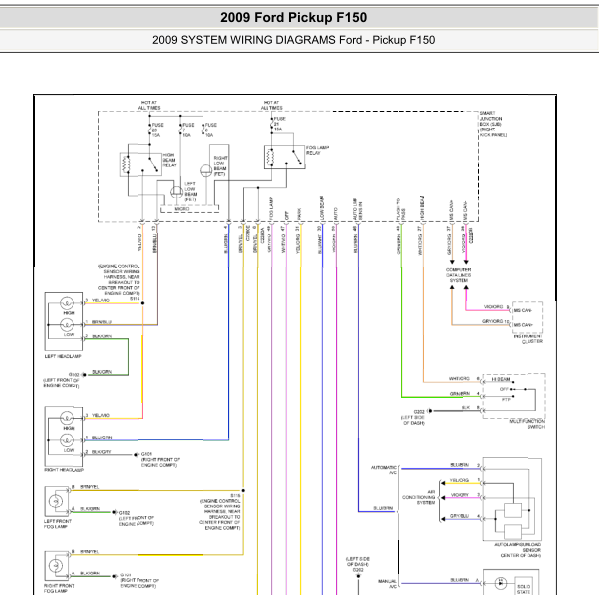This screenshot has width=599, height=595.
Task: Click the S114 splice dot
Action: click(x=142, y=303)
